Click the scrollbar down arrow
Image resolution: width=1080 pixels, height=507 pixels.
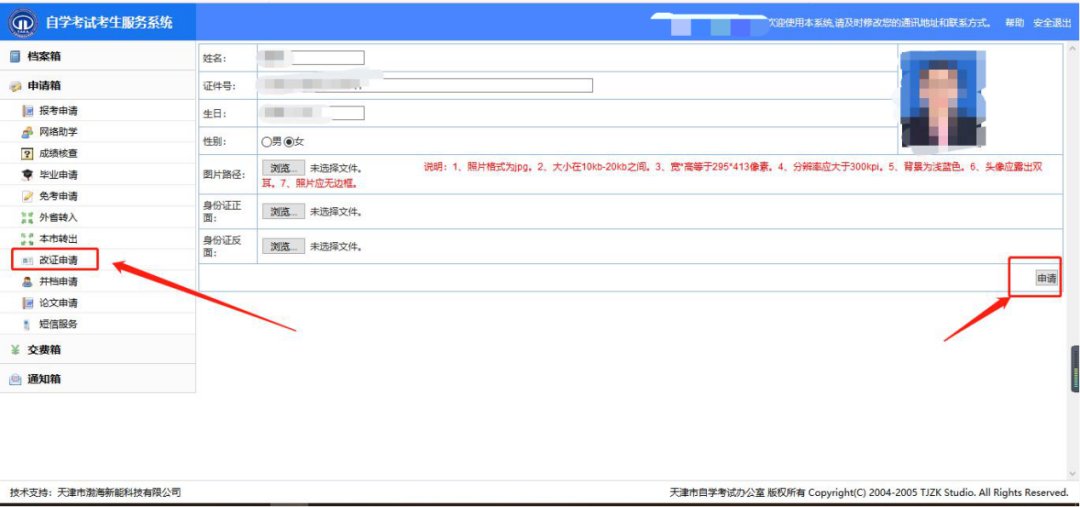point(1072,474)
